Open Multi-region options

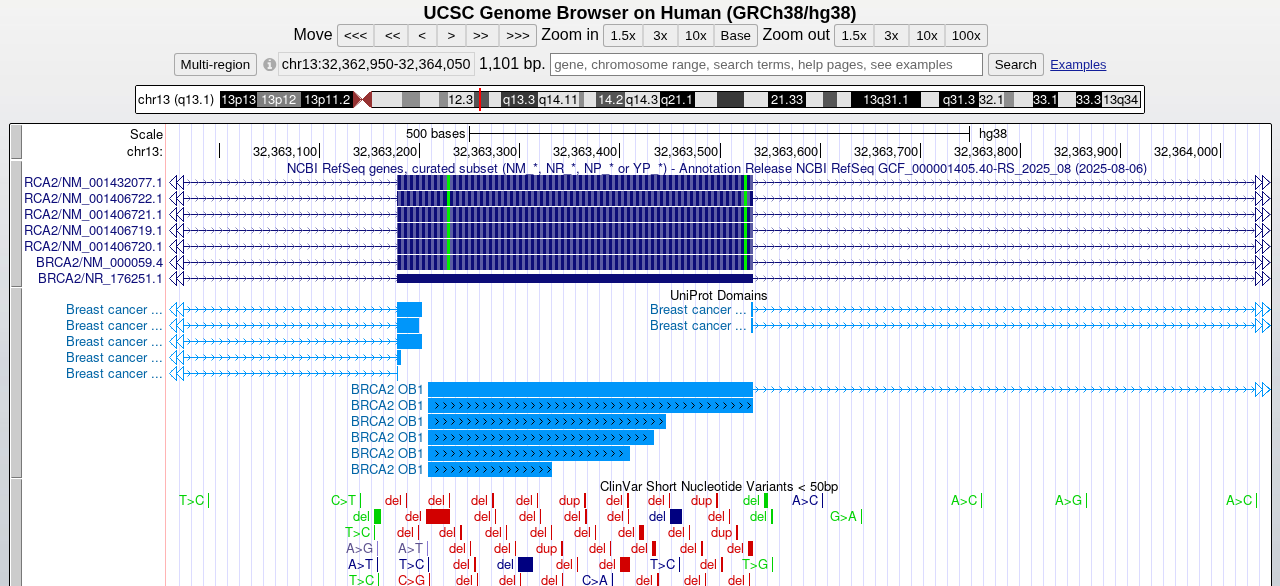point(215,65)
